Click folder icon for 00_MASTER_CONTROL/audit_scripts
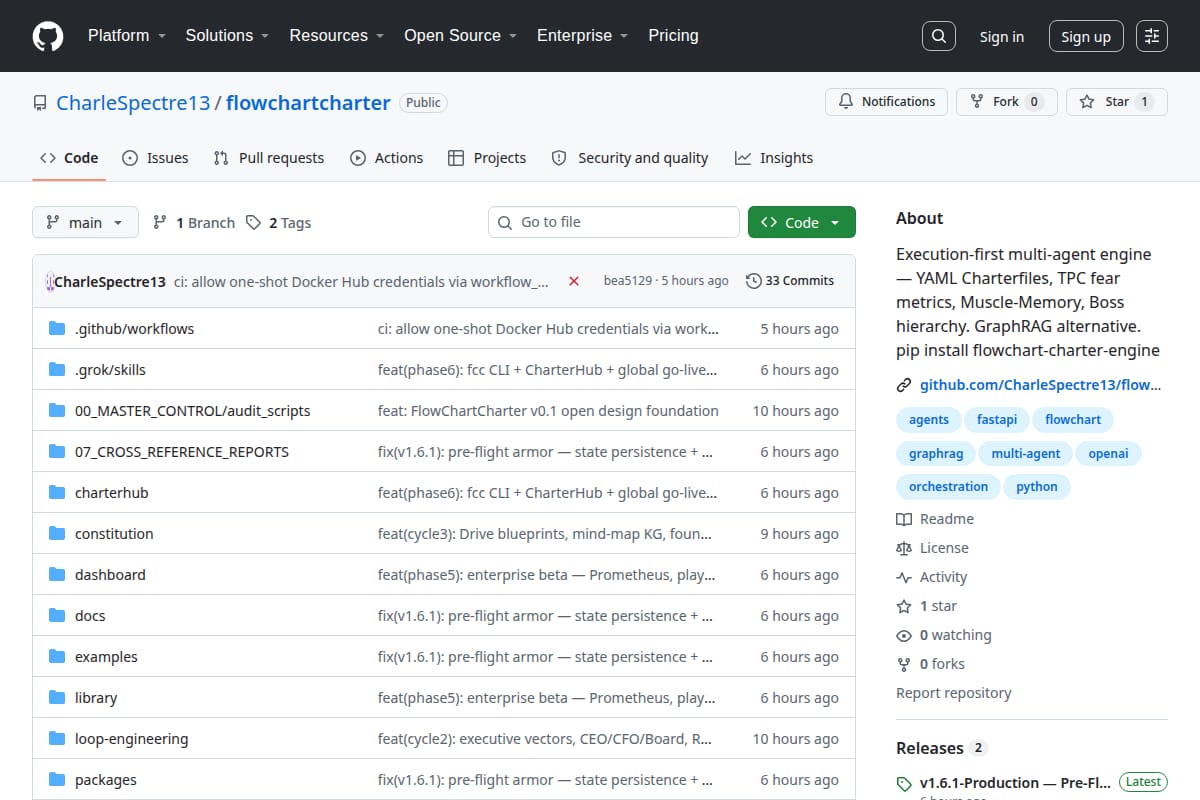This screenshot has height=800, width=1200. pos(57,410)
